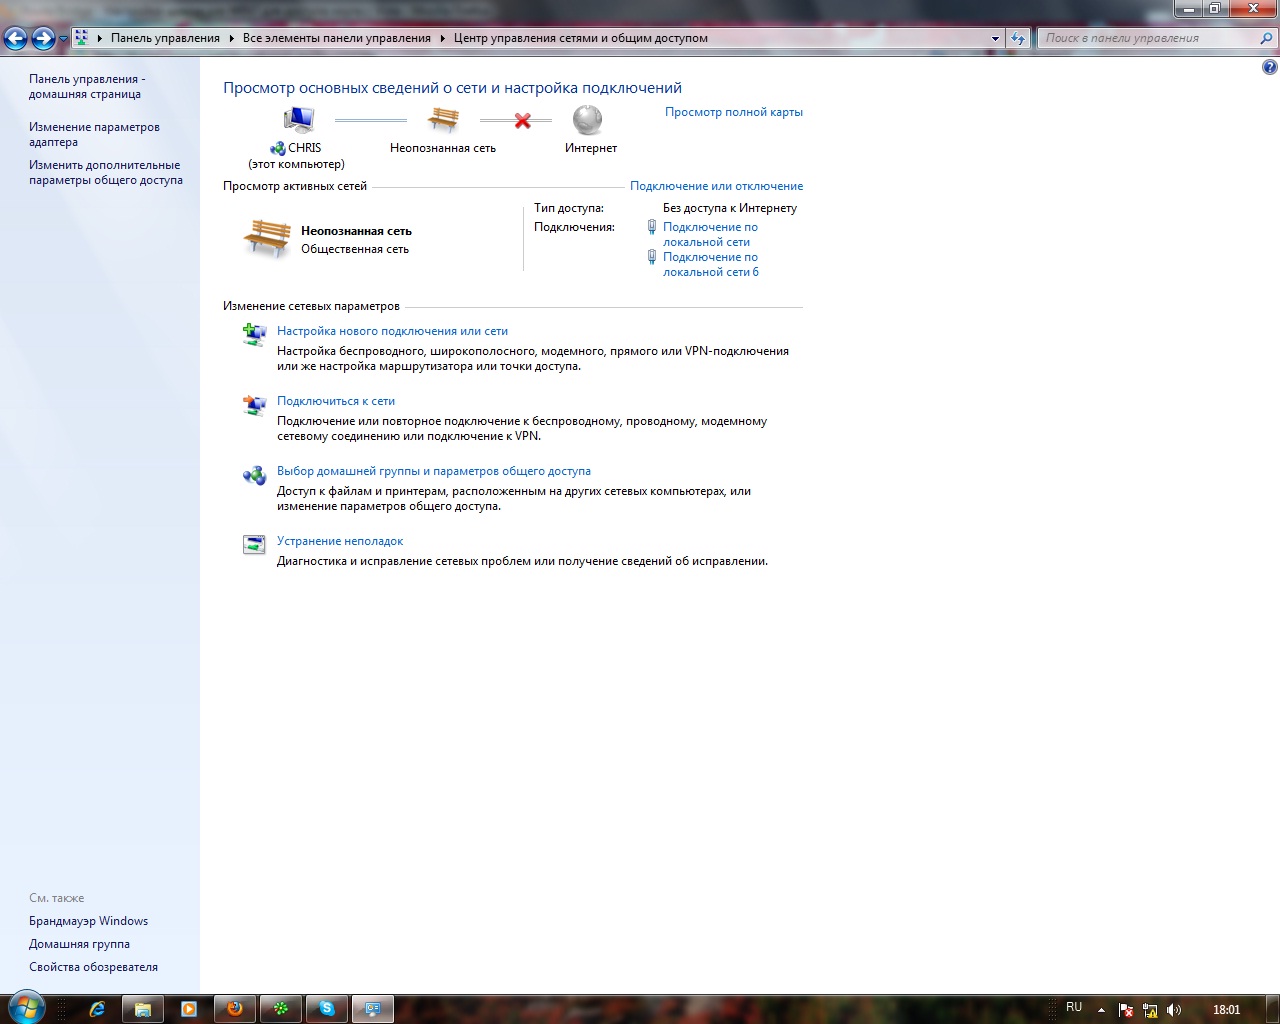Click the Internet globe icon in map
This screenshot has height=1024, width=1280.
(x=588, y=120)
